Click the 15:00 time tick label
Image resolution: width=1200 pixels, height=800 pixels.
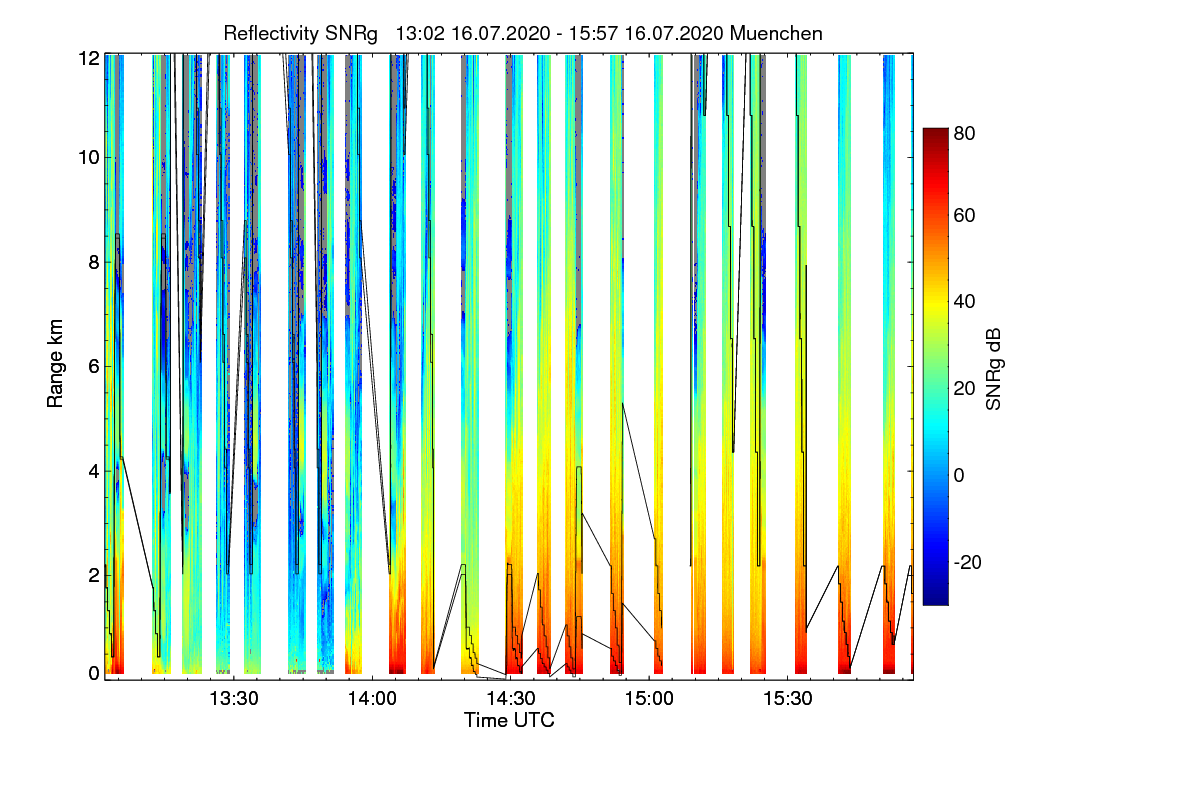click(649, 698)
